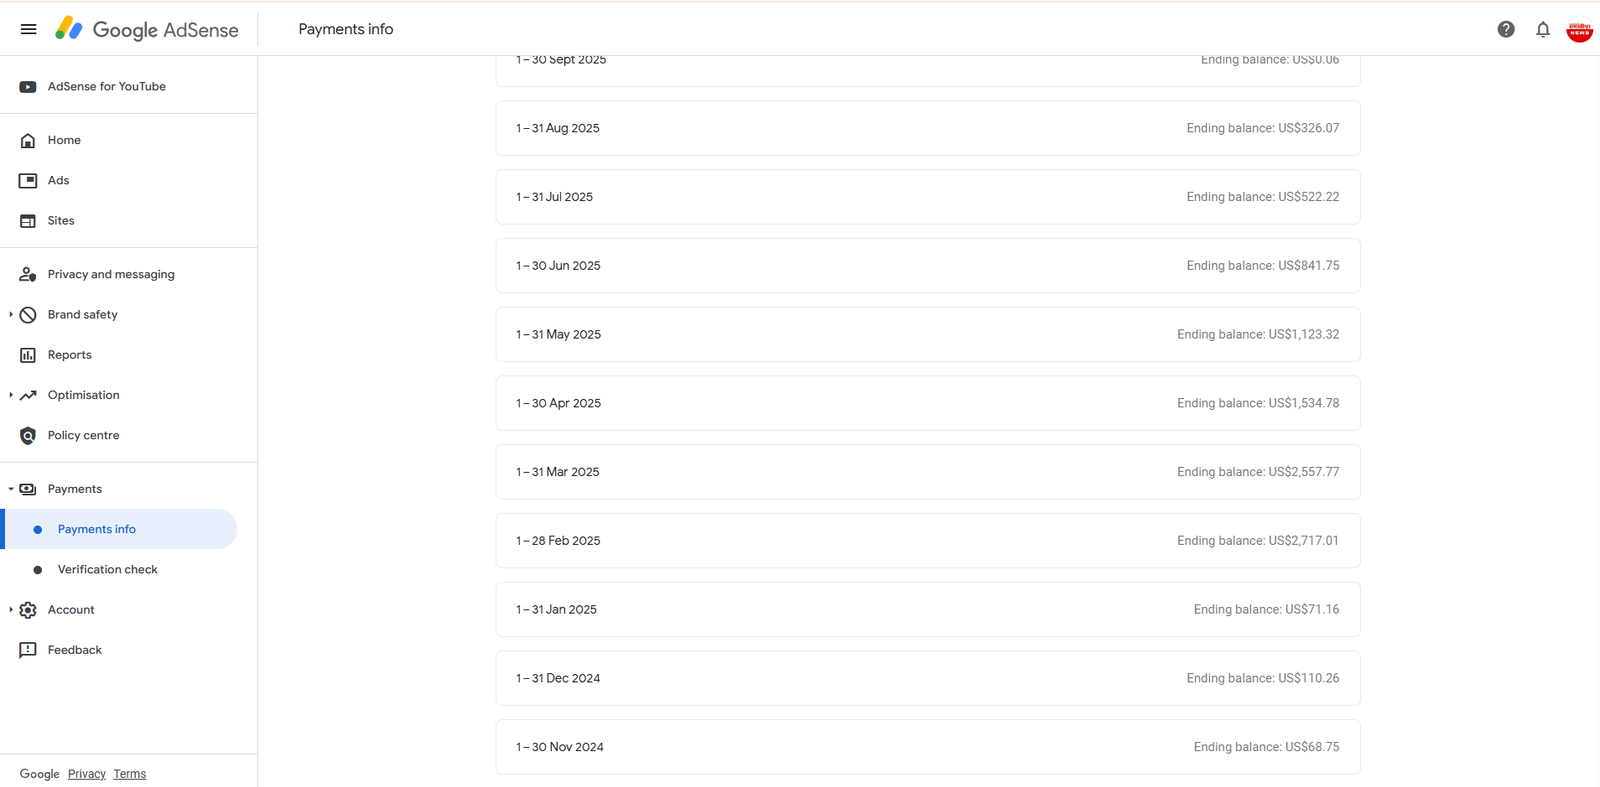The height and width of the screenshot is (787, 1600).
Task: Click the Google AdSense logo
Action: (x=147, y=29)
